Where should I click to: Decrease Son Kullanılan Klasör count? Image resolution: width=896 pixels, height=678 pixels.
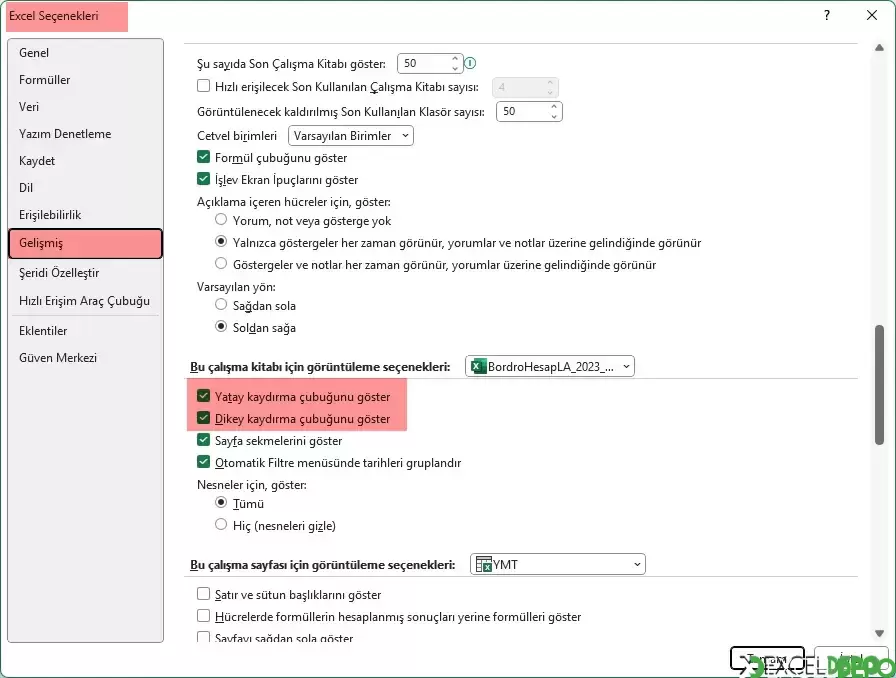[x=554, y=116]
